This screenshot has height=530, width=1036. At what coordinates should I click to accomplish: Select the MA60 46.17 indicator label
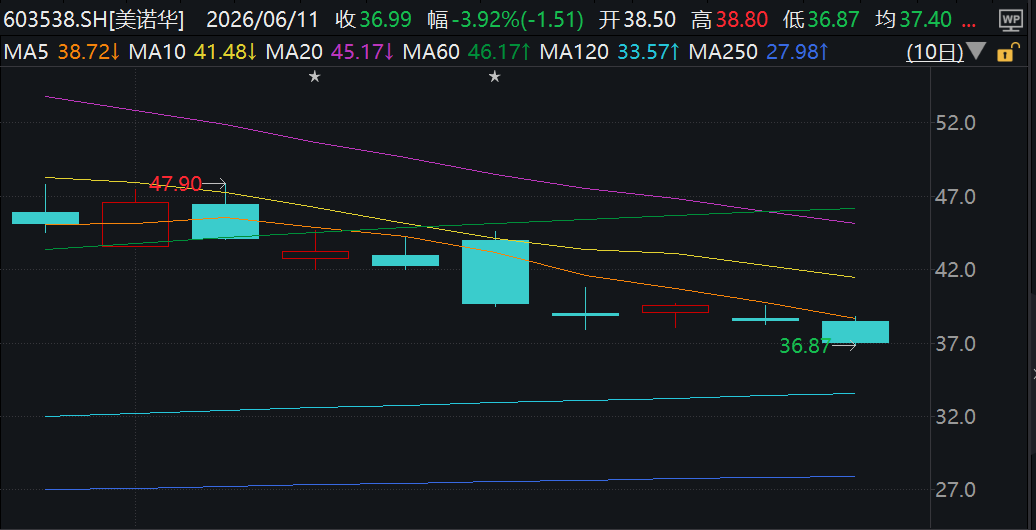467,52
